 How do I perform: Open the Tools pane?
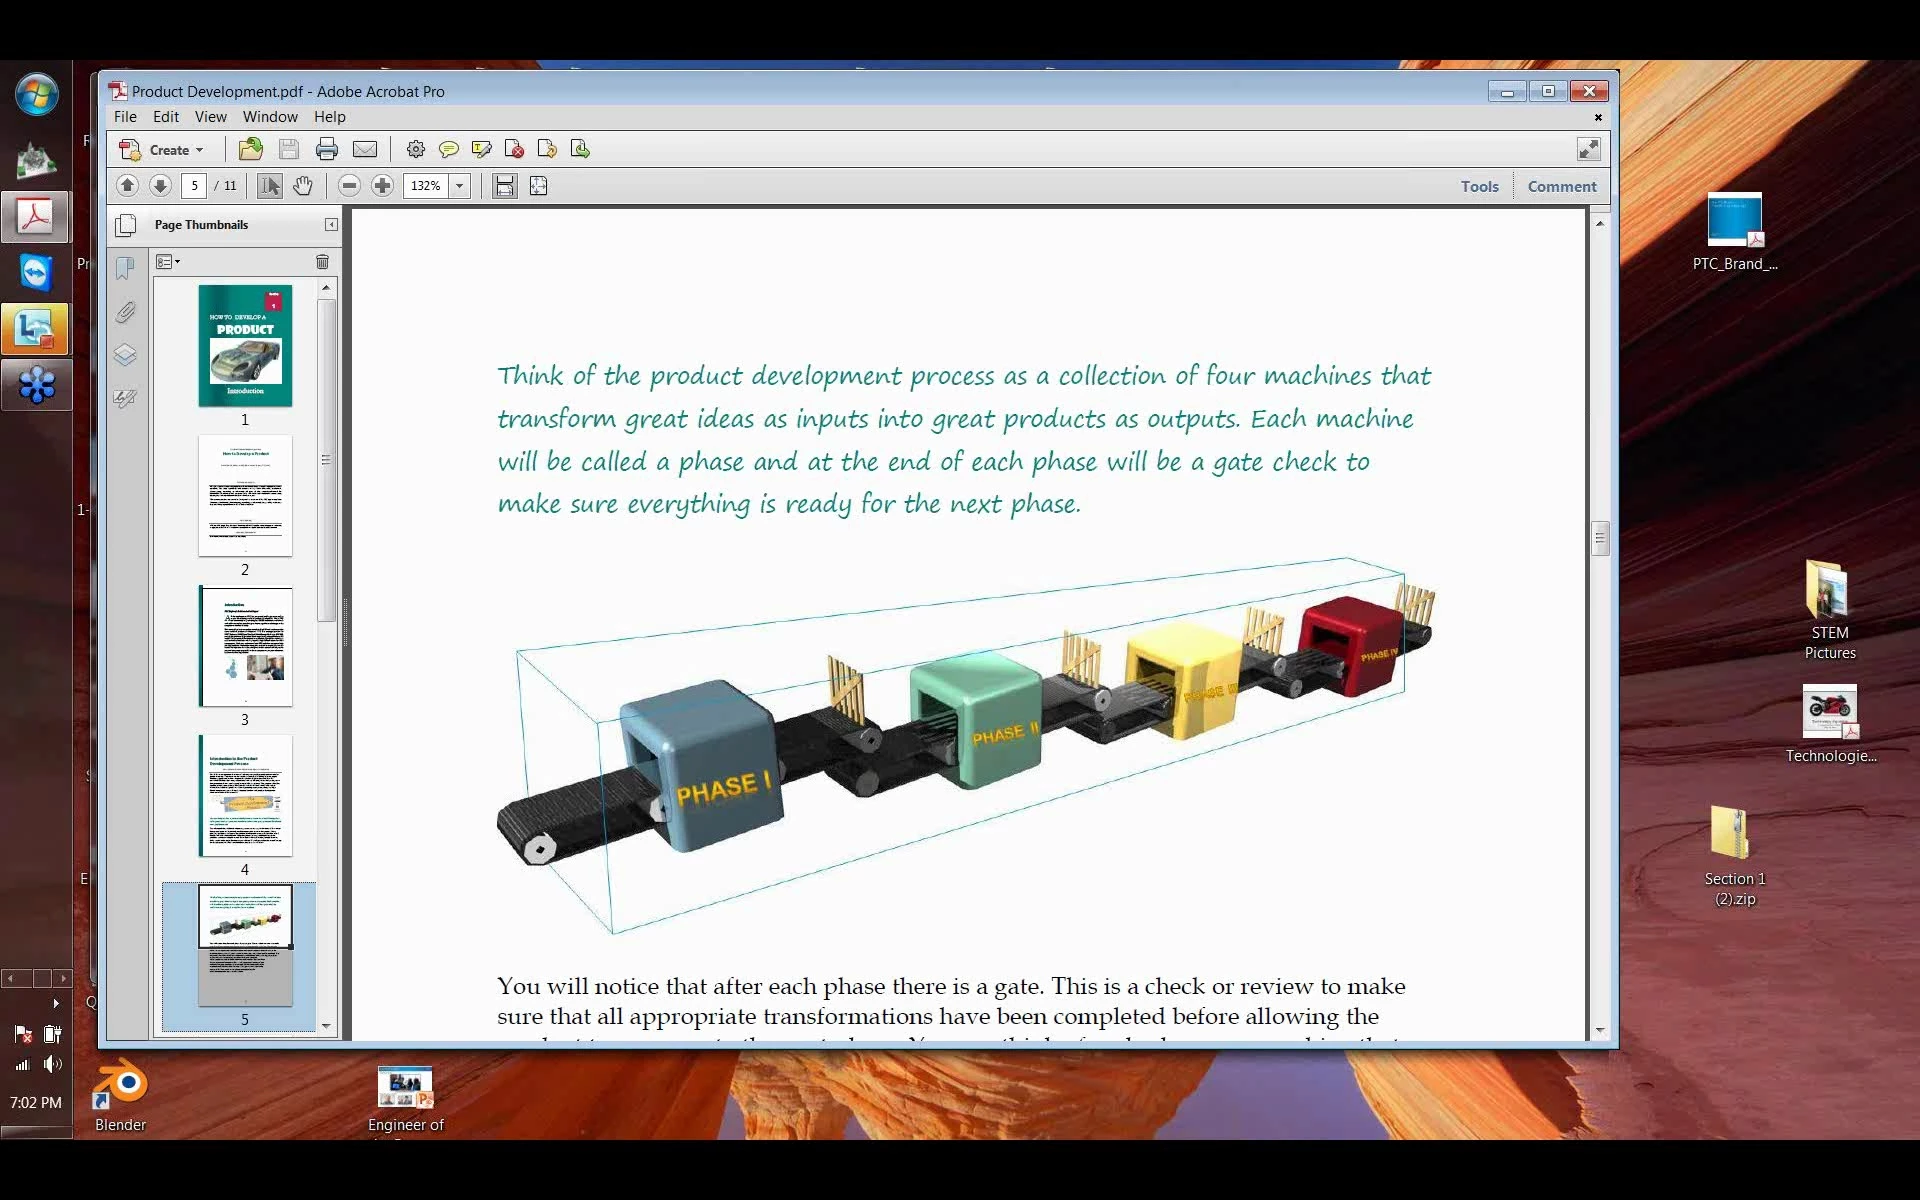[x=1479, y=186]
